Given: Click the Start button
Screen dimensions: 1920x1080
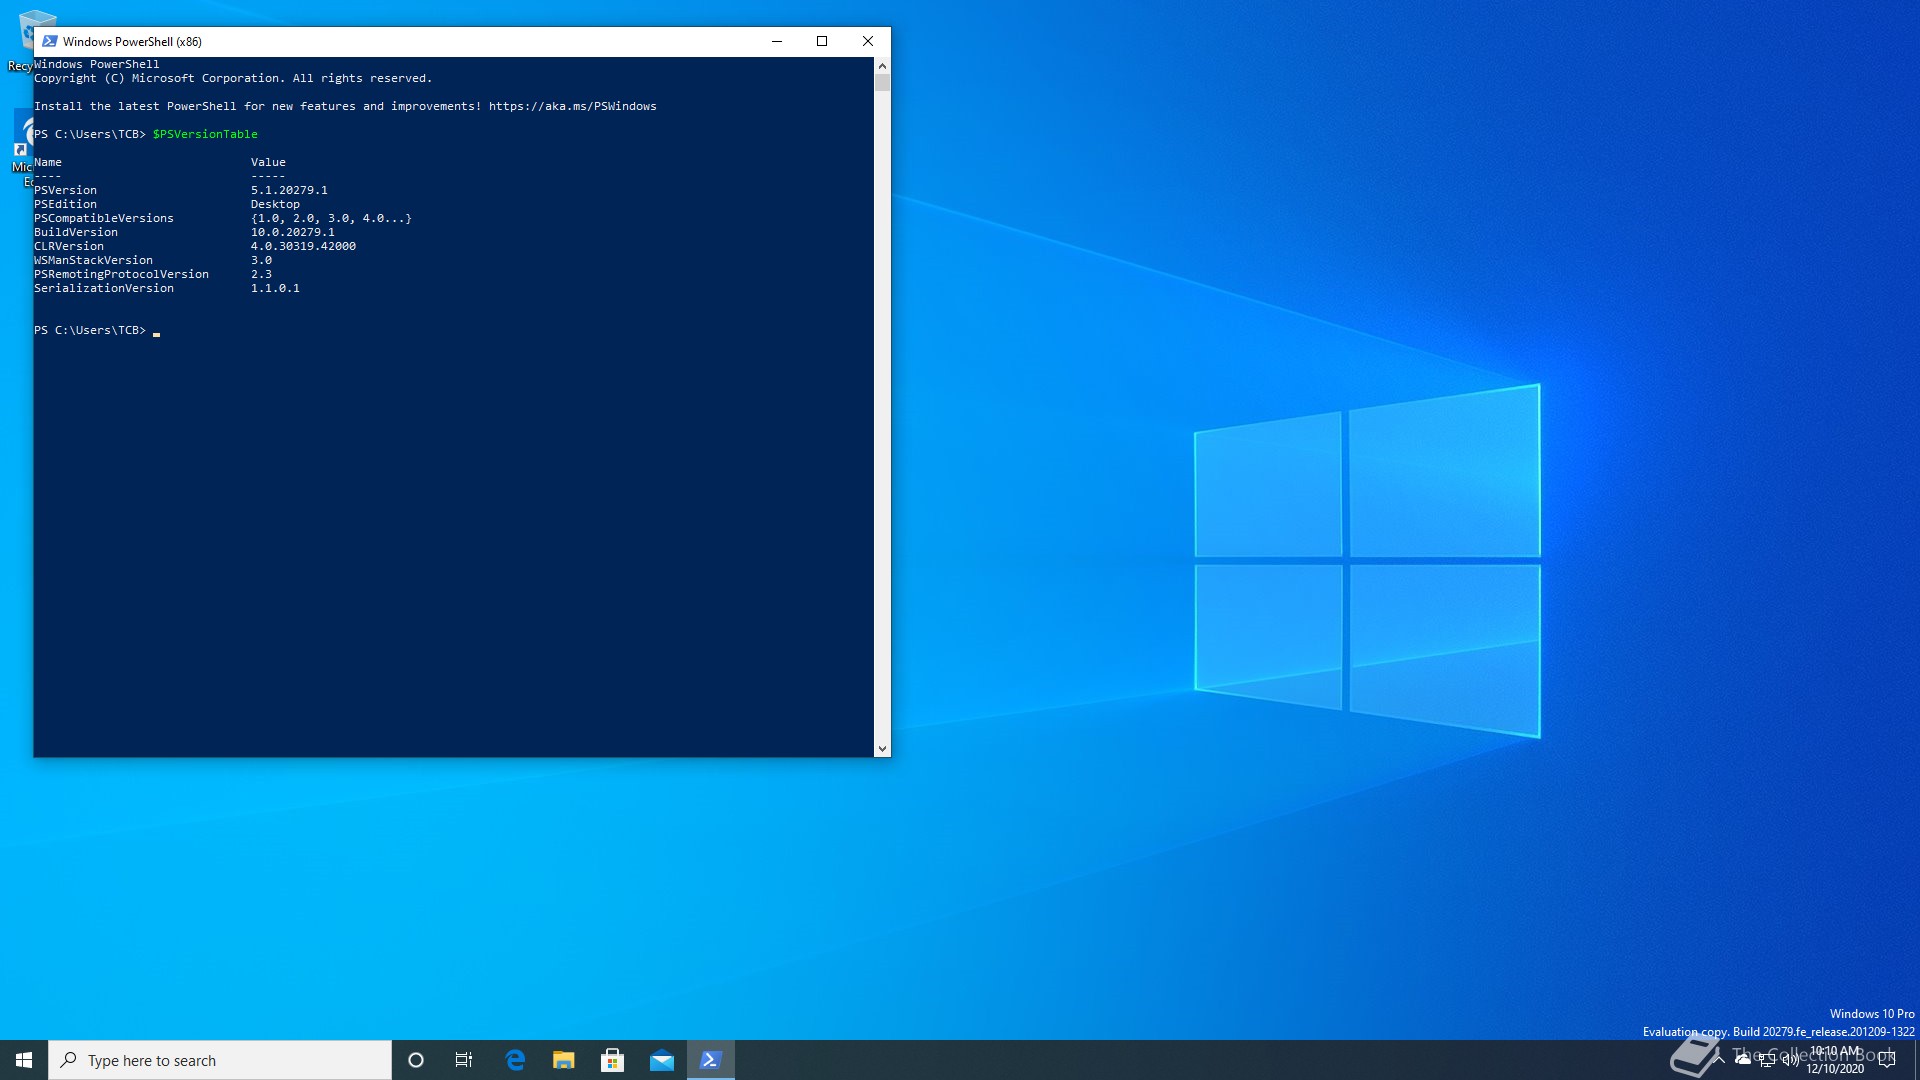Looking at the screenshot, I should point(24,1060).
